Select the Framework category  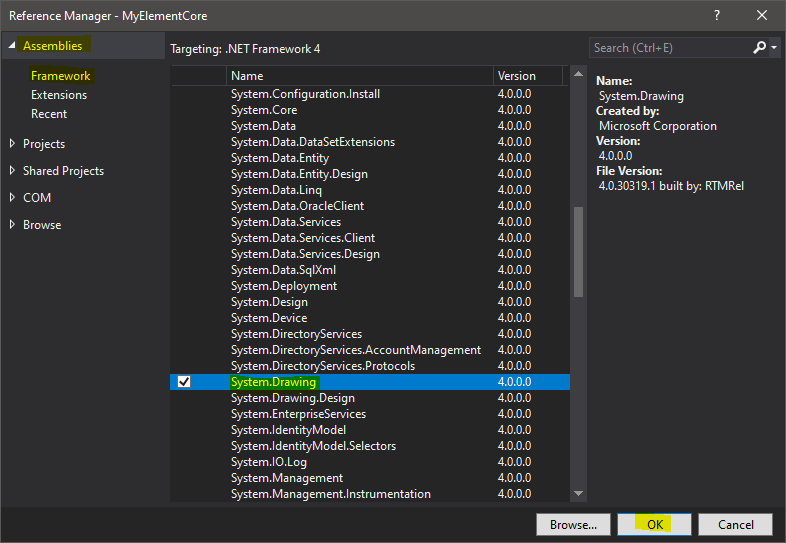(x=60, y=76)
